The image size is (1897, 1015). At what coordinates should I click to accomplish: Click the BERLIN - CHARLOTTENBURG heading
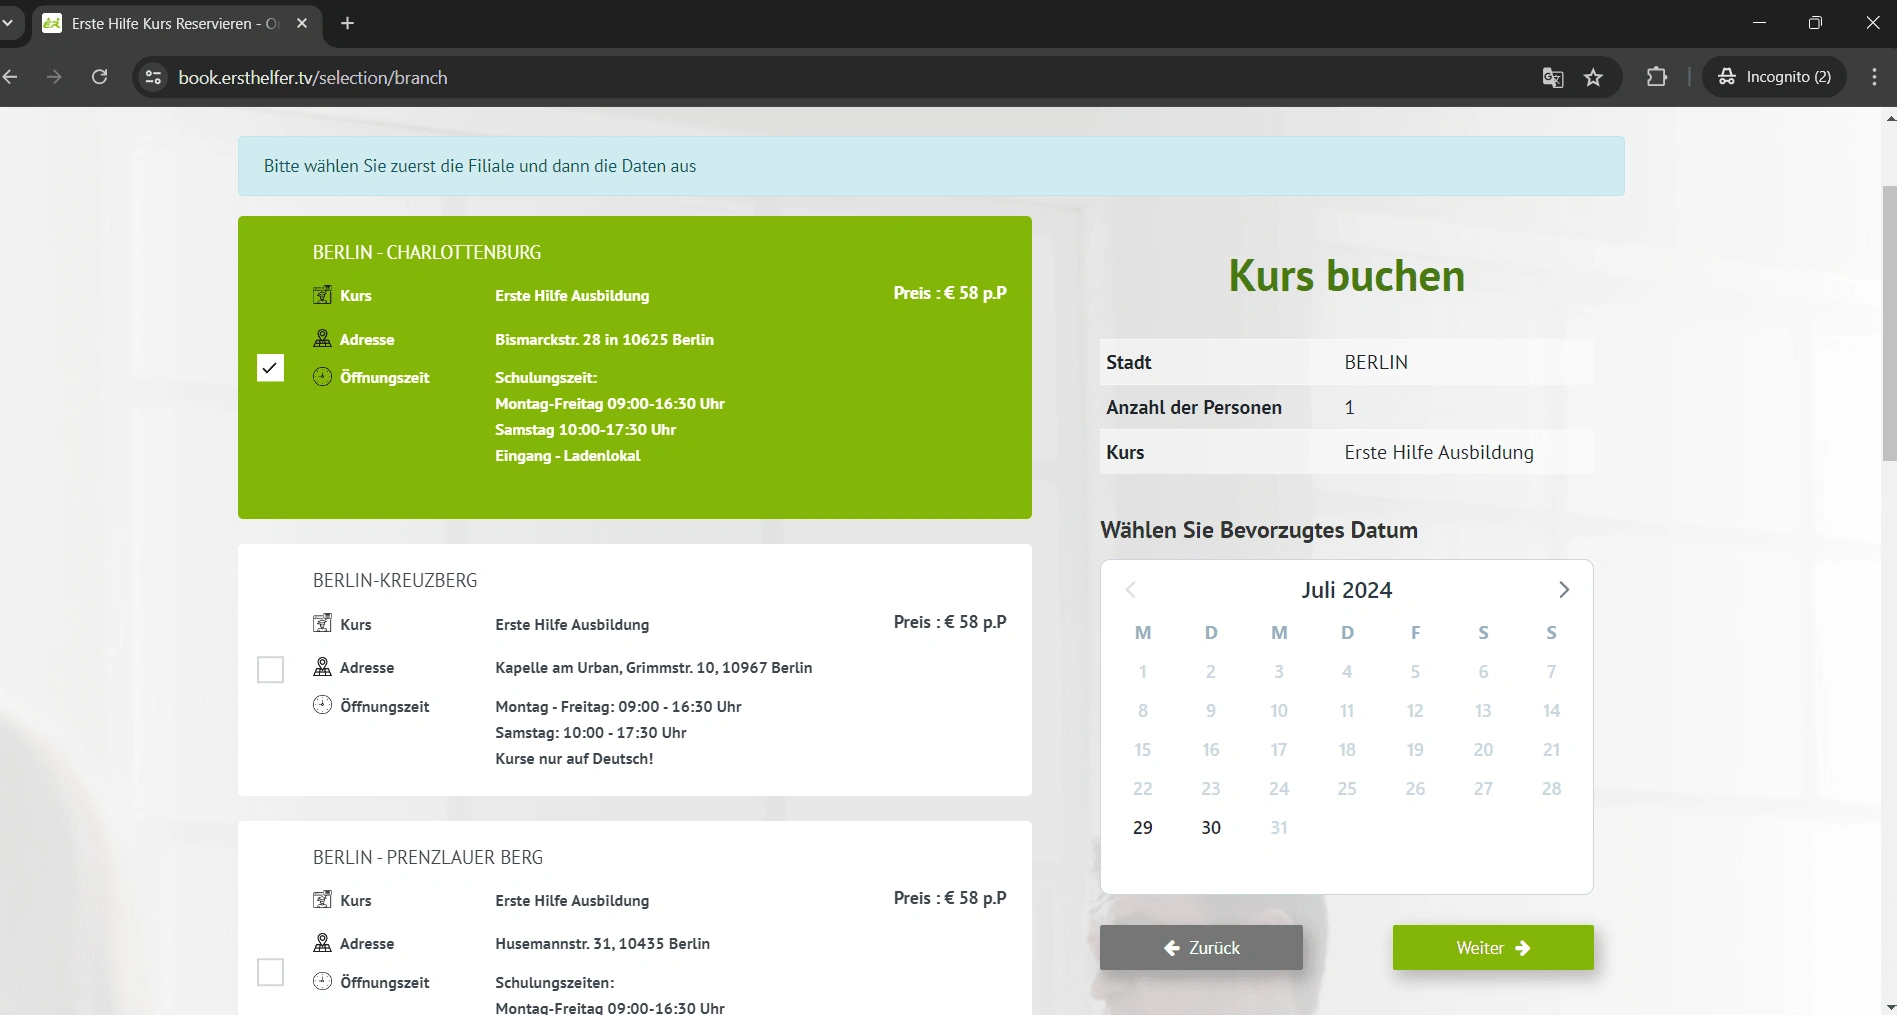(427, 253)
